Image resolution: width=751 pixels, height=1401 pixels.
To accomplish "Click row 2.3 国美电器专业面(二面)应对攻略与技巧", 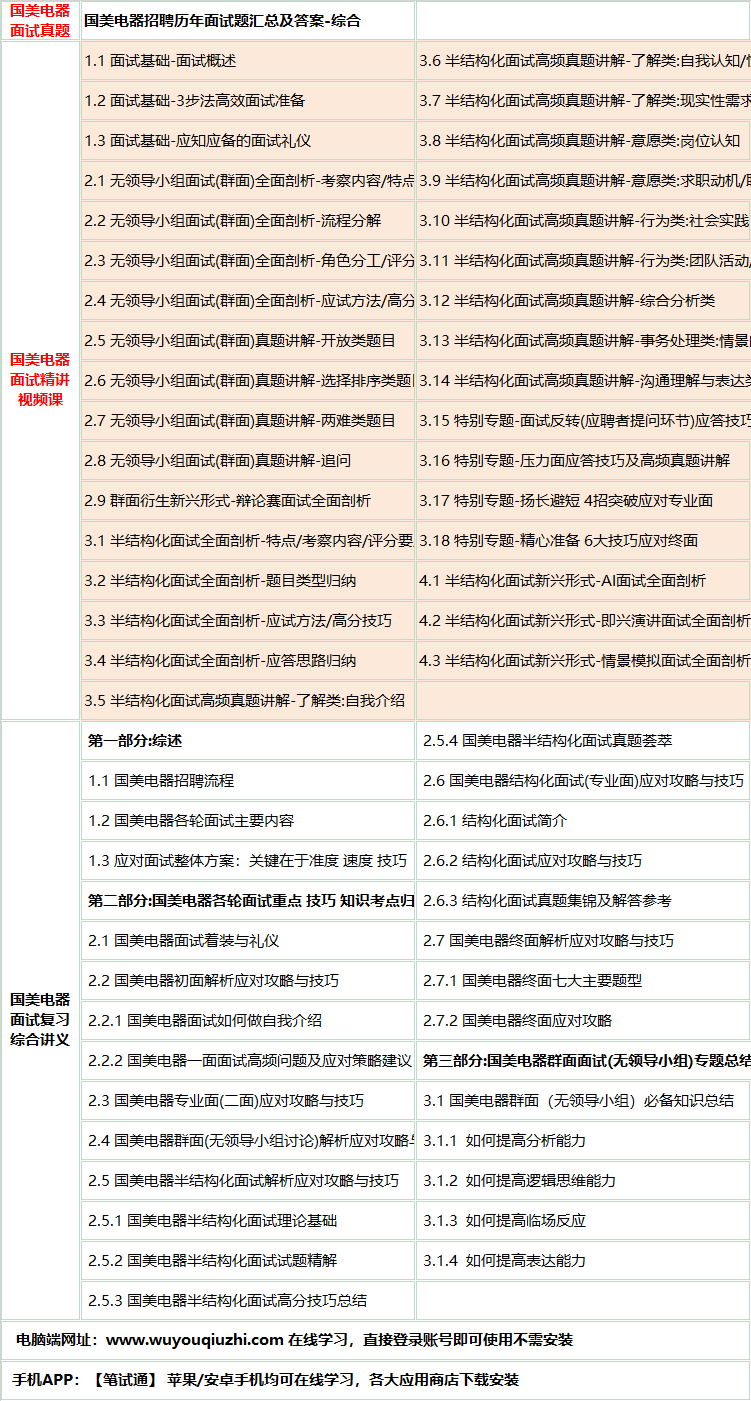I will click(248, 1100).
